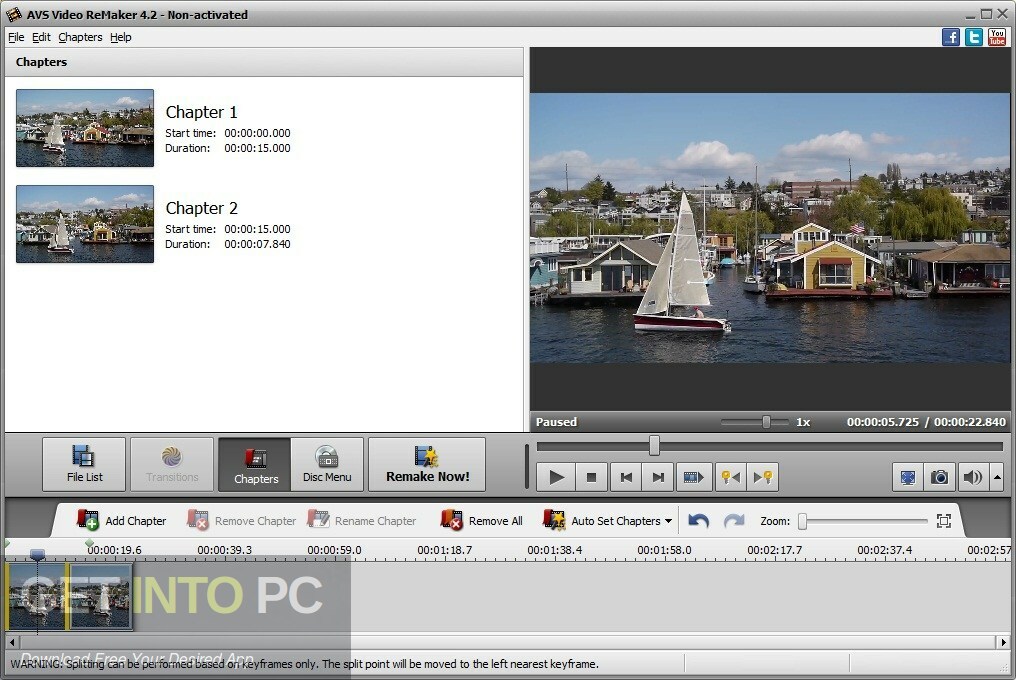1016x680 pixels.
Task: Expand the volume level arrow
Action: (x=997, y=478)
